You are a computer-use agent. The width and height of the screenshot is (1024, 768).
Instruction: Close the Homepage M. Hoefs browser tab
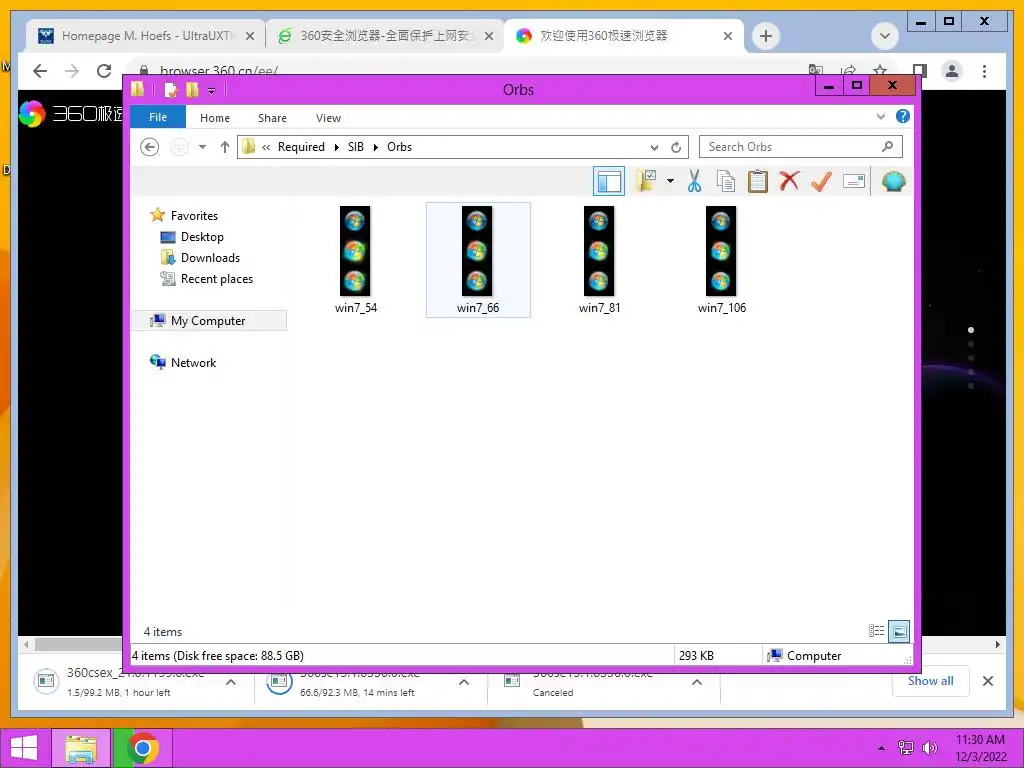click(x=249, y=36)
